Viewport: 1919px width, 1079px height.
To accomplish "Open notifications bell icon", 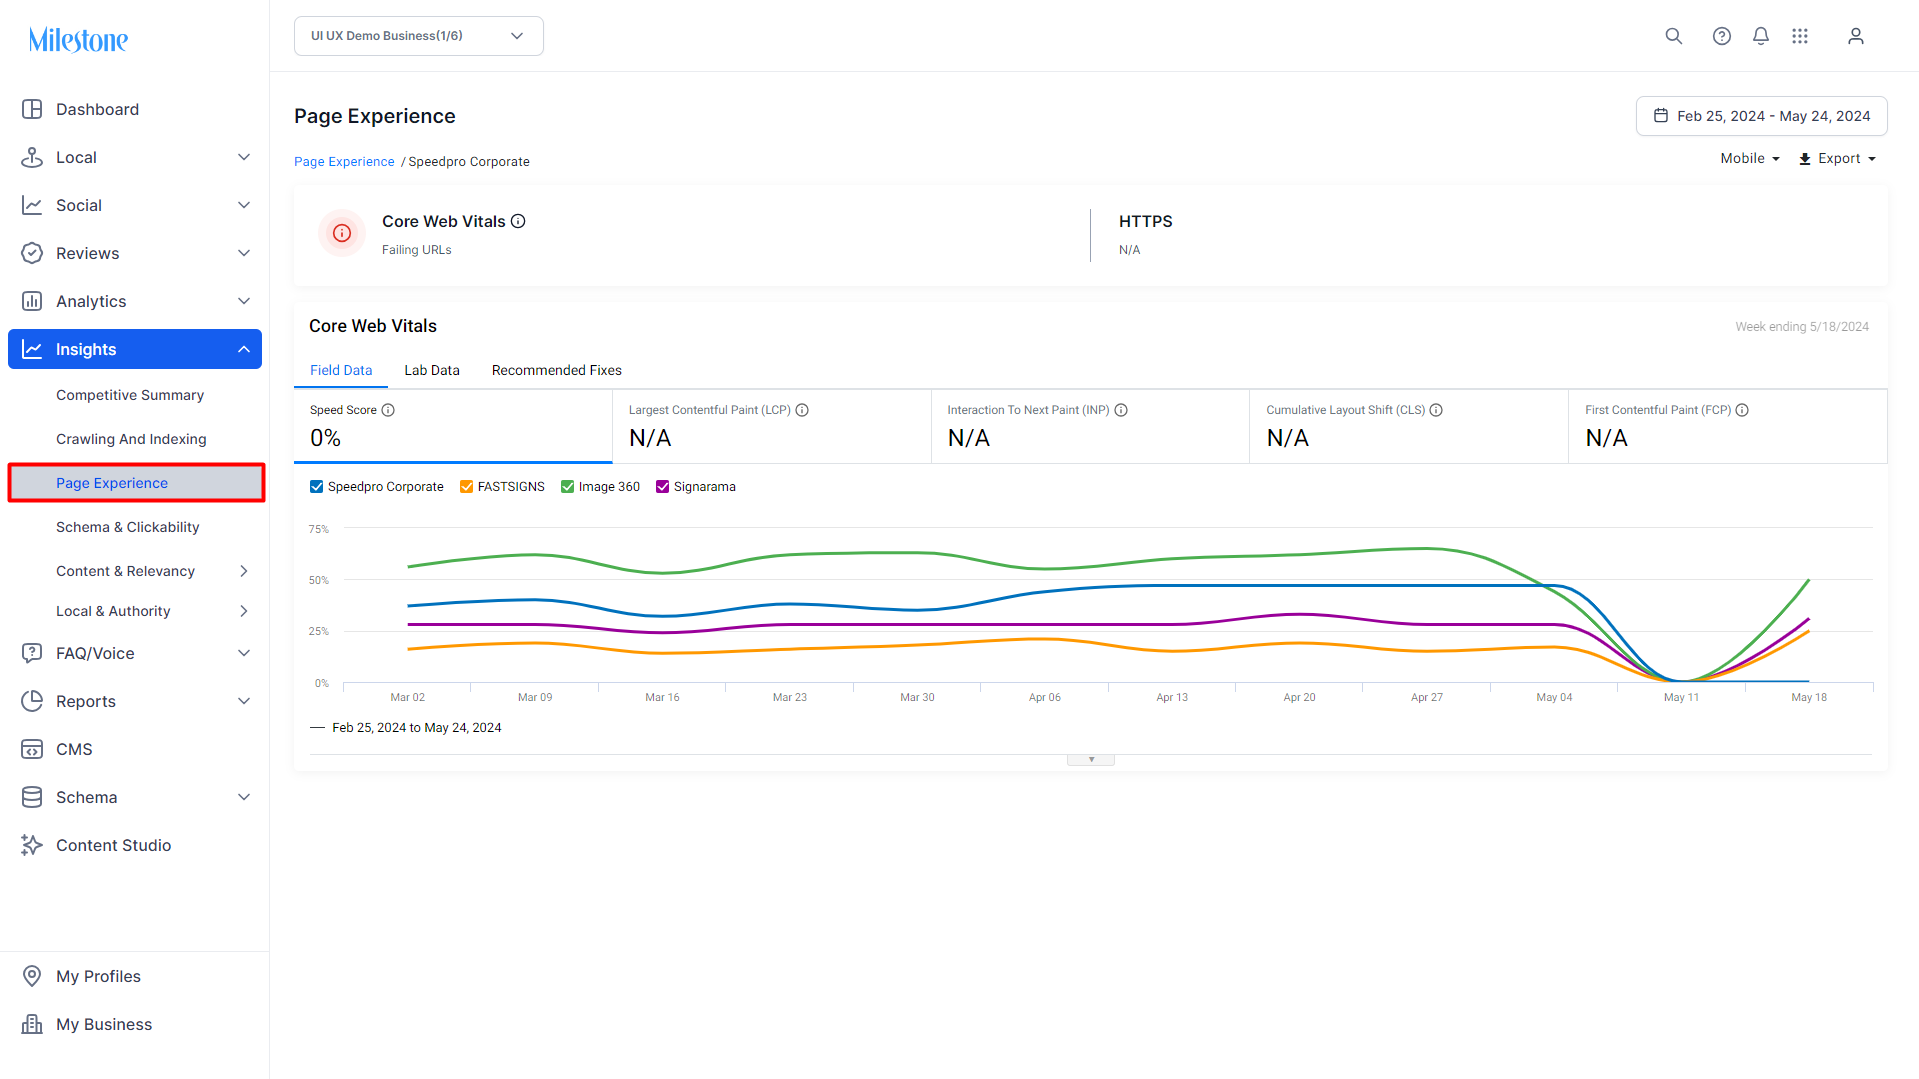I will pyautogui.click(x=1760, y=36).
